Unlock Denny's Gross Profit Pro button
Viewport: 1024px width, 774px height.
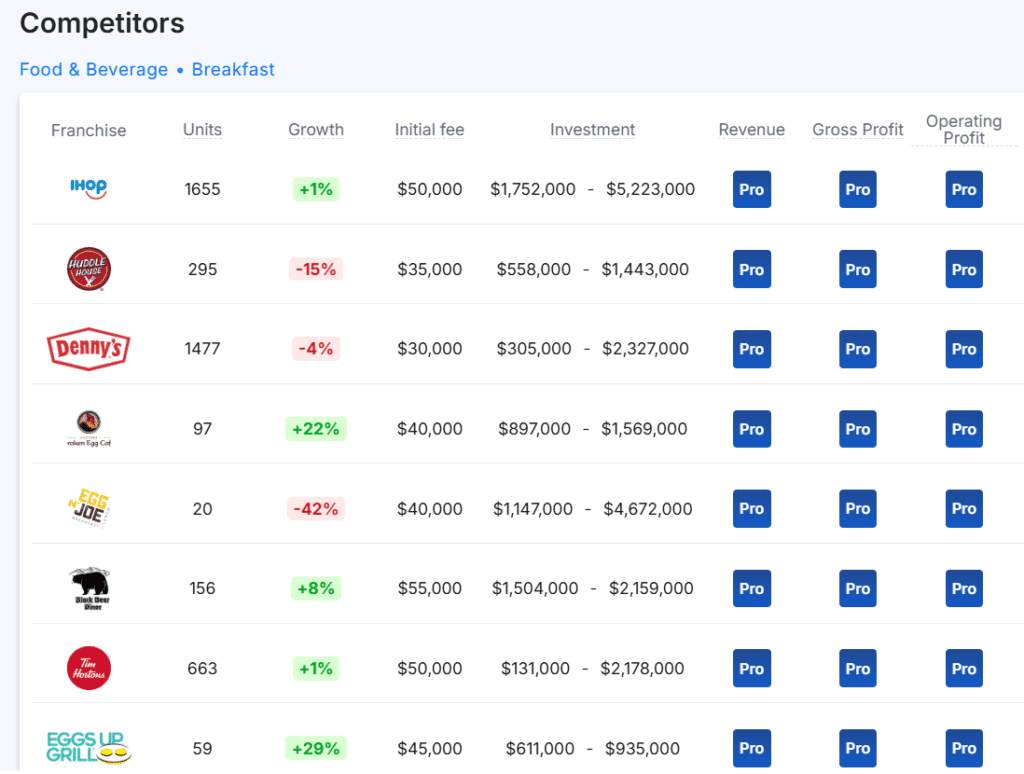(857, 349)
